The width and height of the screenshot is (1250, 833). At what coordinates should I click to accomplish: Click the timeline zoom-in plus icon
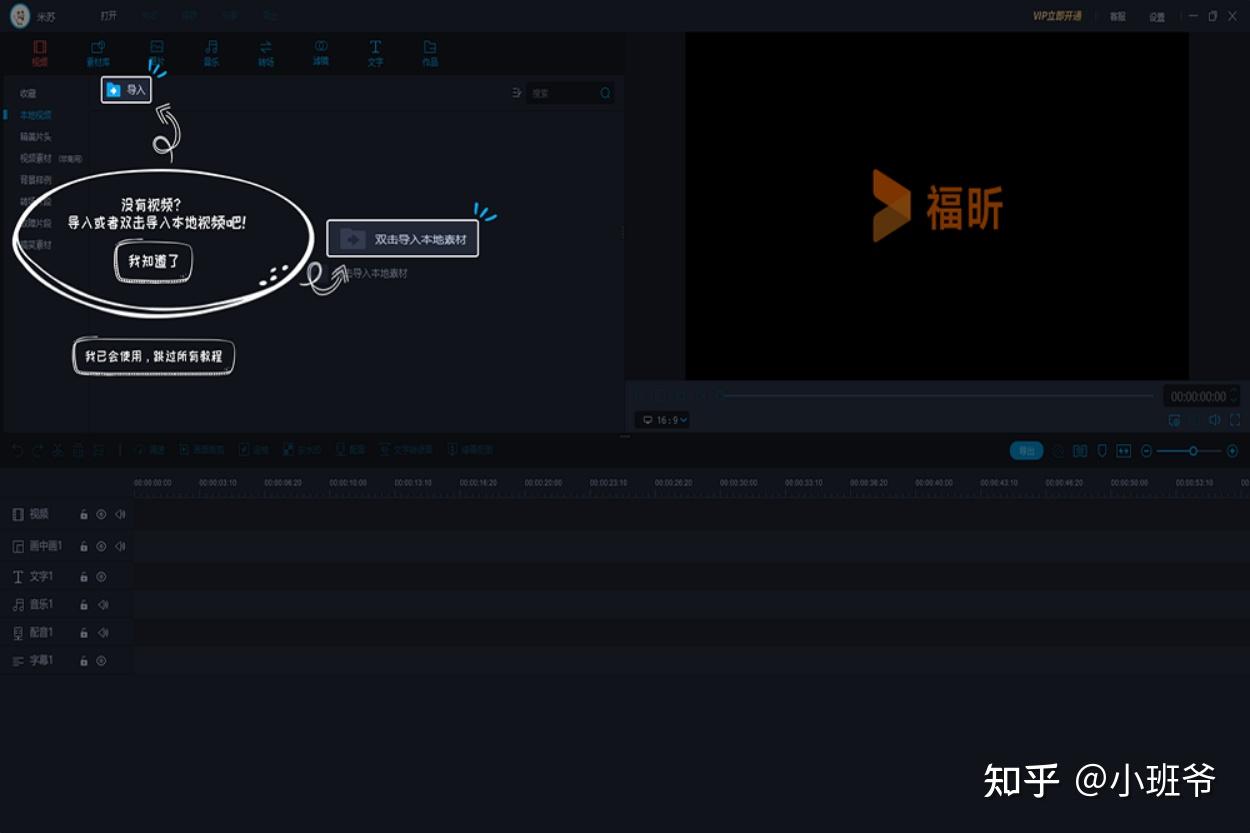tap(1232, 451)
